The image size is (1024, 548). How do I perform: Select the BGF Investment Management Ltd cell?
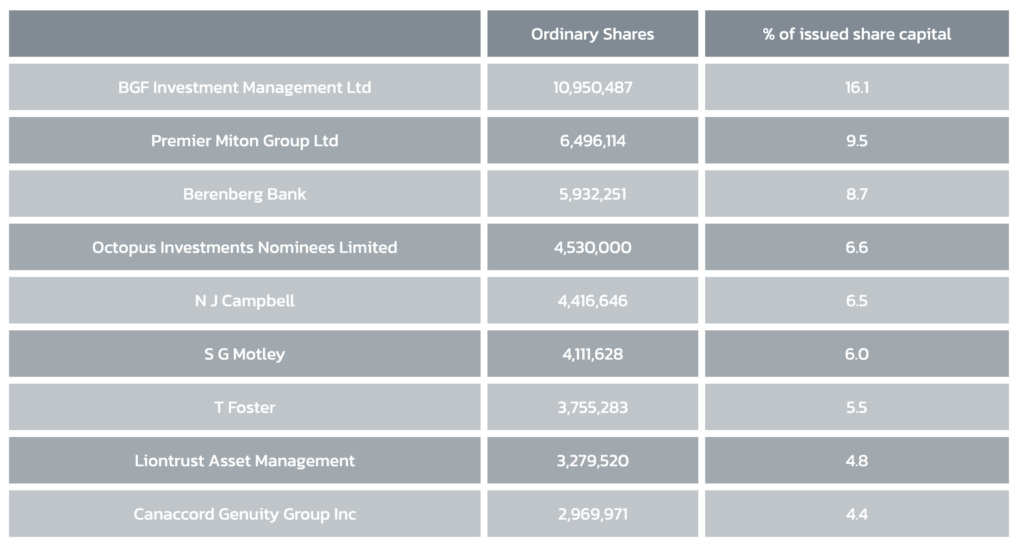pos(244,87)
